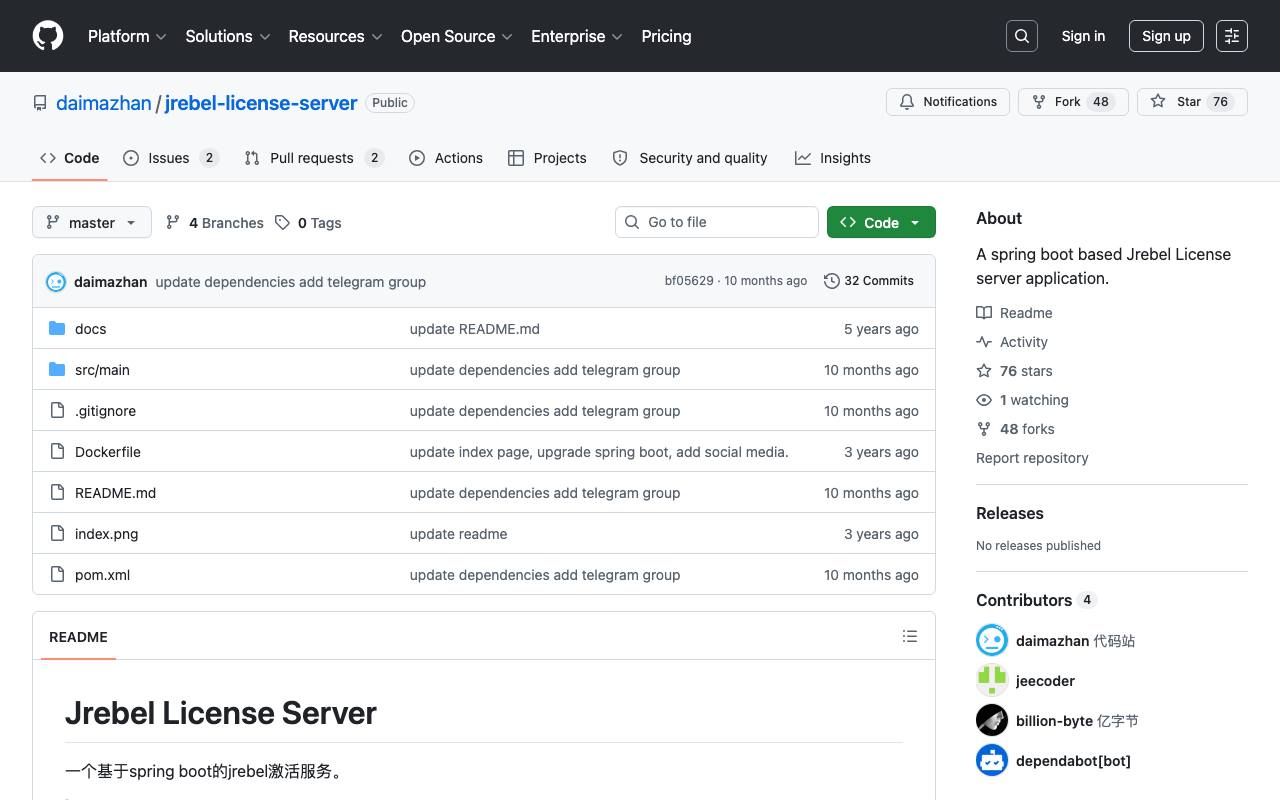Expand the Platform menu
This screenshot has width=1280, height=800.
[x=127, y=36]
